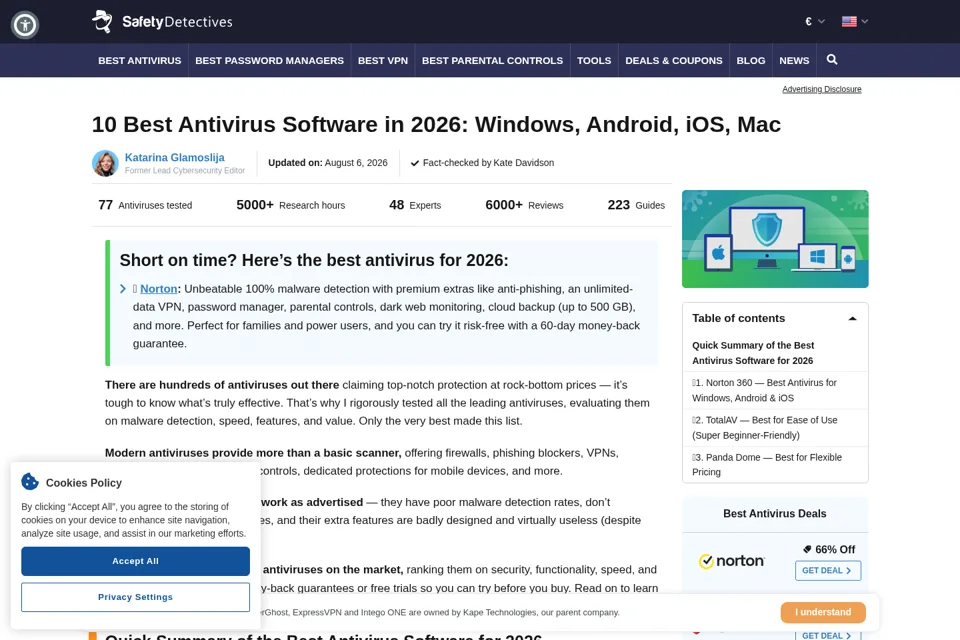Click the '48 Experts' stat
Screen dimensions: 960x640
coord(415,205)
